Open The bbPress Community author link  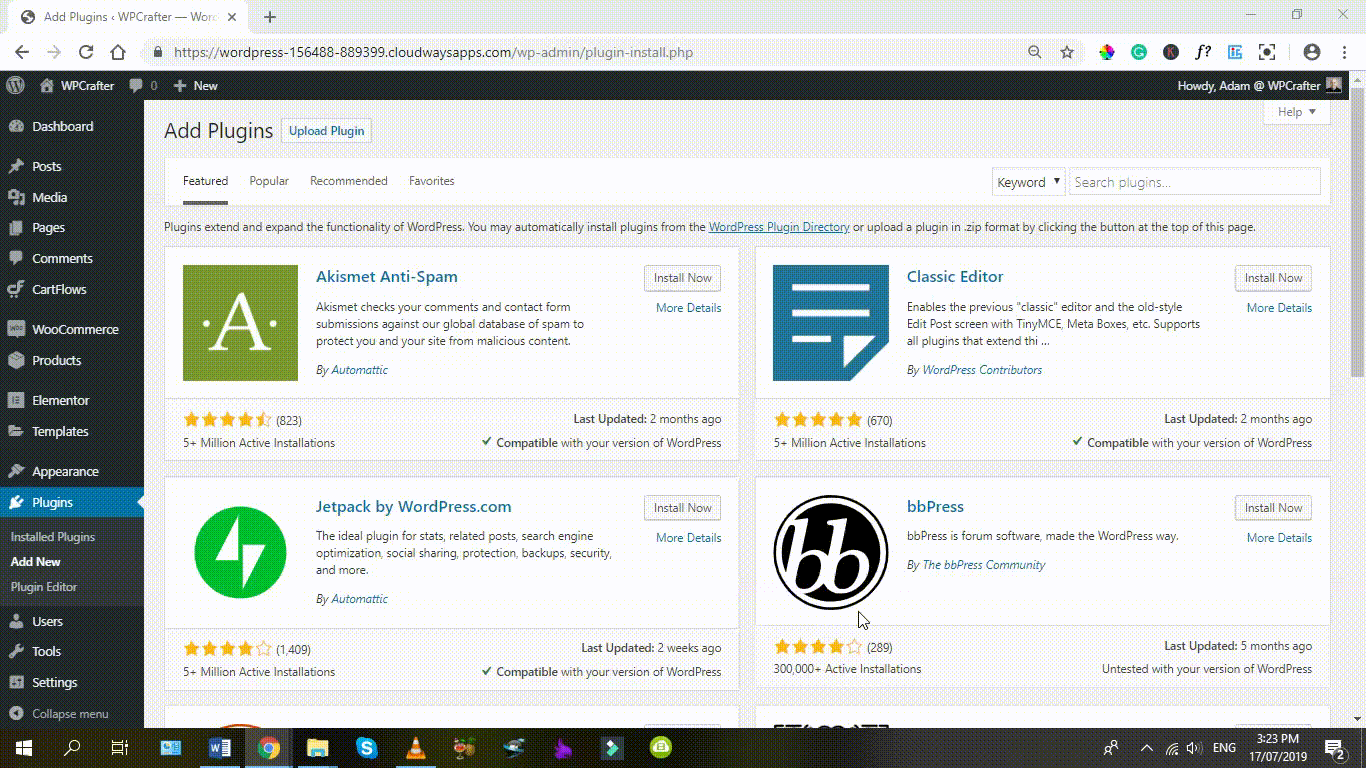pos(983,565)
